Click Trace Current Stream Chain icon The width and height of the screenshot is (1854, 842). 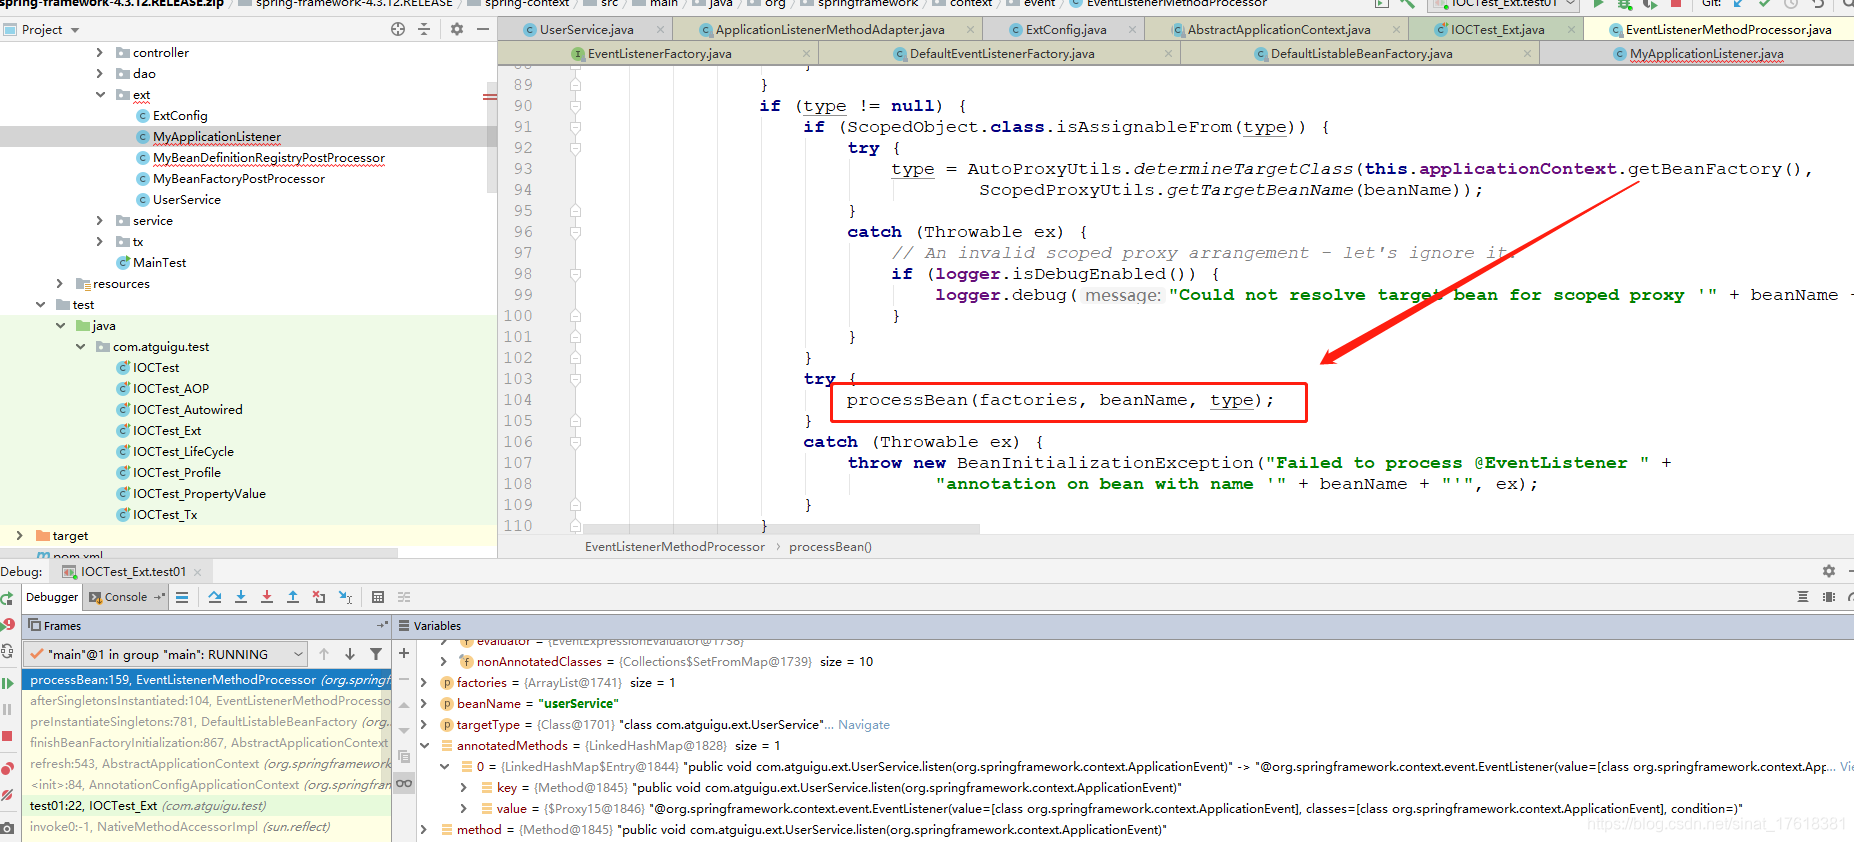404,597
